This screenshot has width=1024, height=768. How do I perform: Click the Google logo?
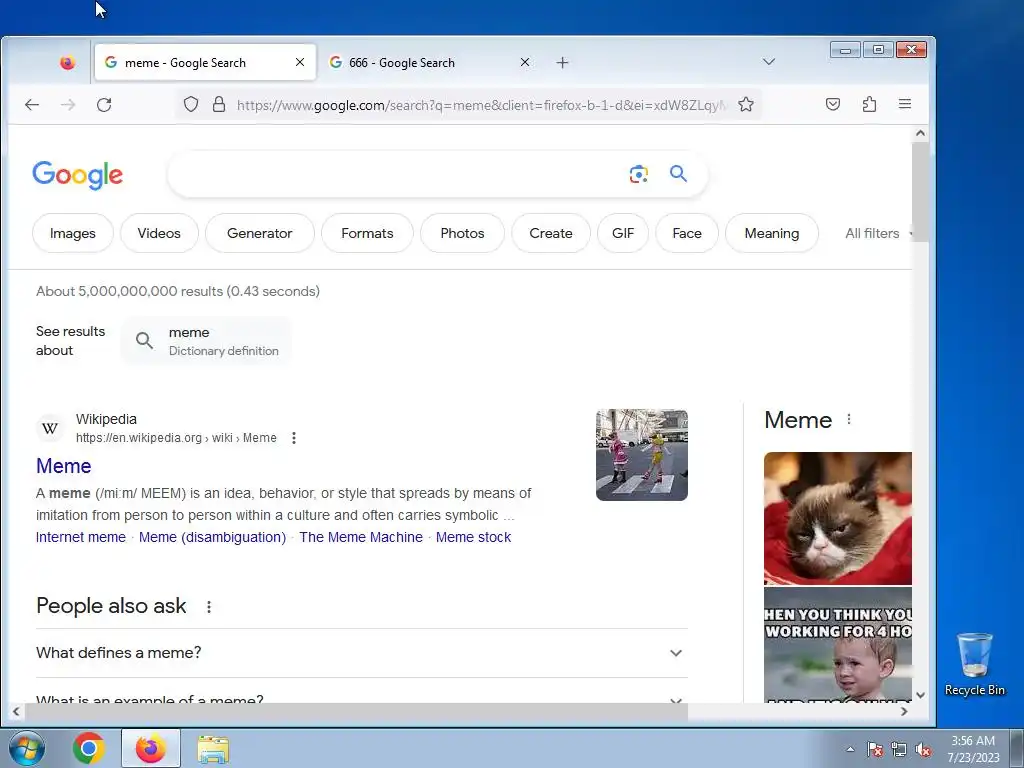(x=78, y=175)
